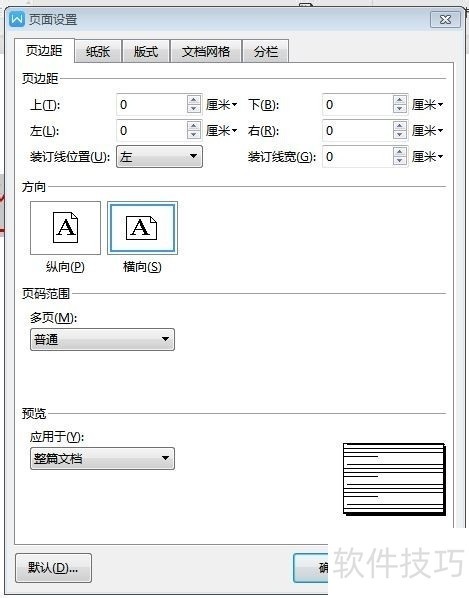Image resolution: width=469 pixels, height=598 pixels.
Task: Open the 多页 multiple pages dropdown
Action: 102,339
